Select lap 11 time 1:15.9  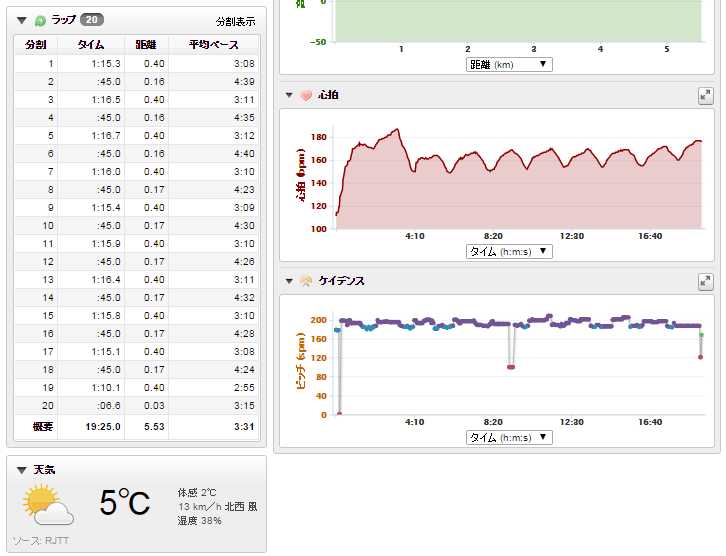106,244
